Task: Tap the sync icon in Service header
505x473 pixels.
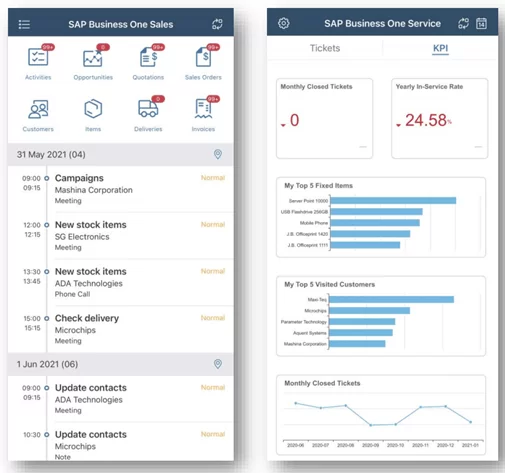Action: [463, 23]
